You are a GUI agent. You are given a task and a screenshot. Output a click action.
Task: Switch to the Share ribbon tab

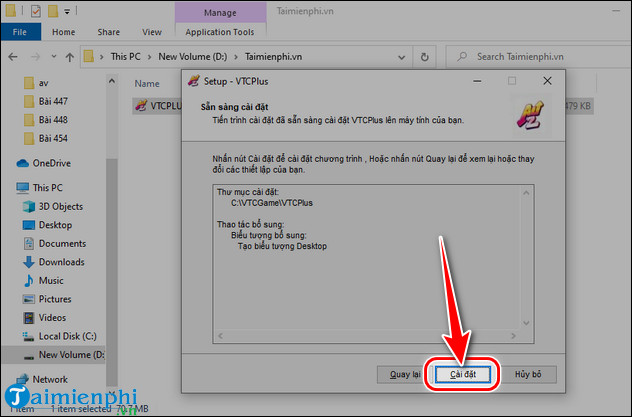tap(108, 32)
